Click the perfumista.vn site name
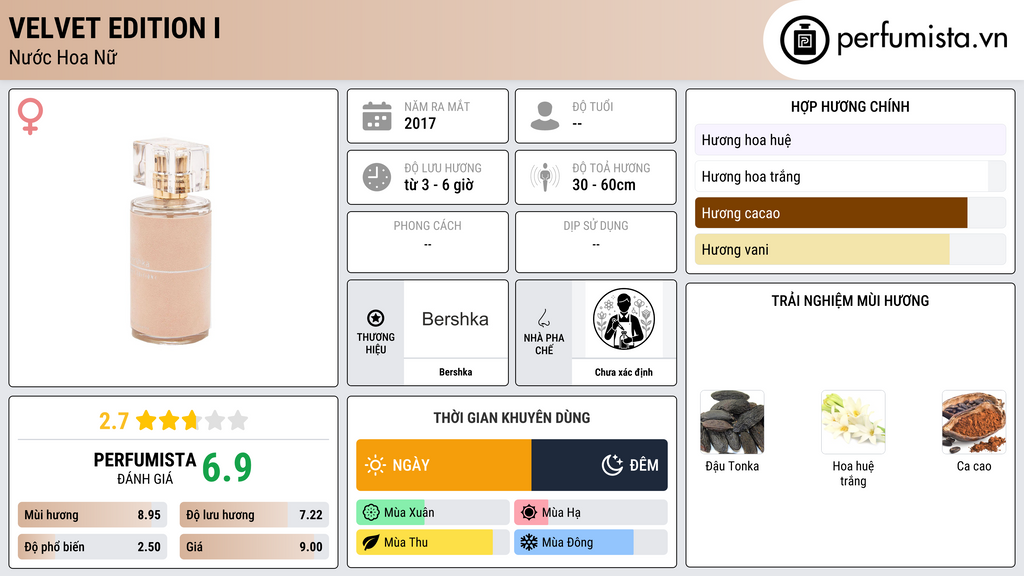The width and height of the screenshot is (1024, 576). tap(922, 39)
